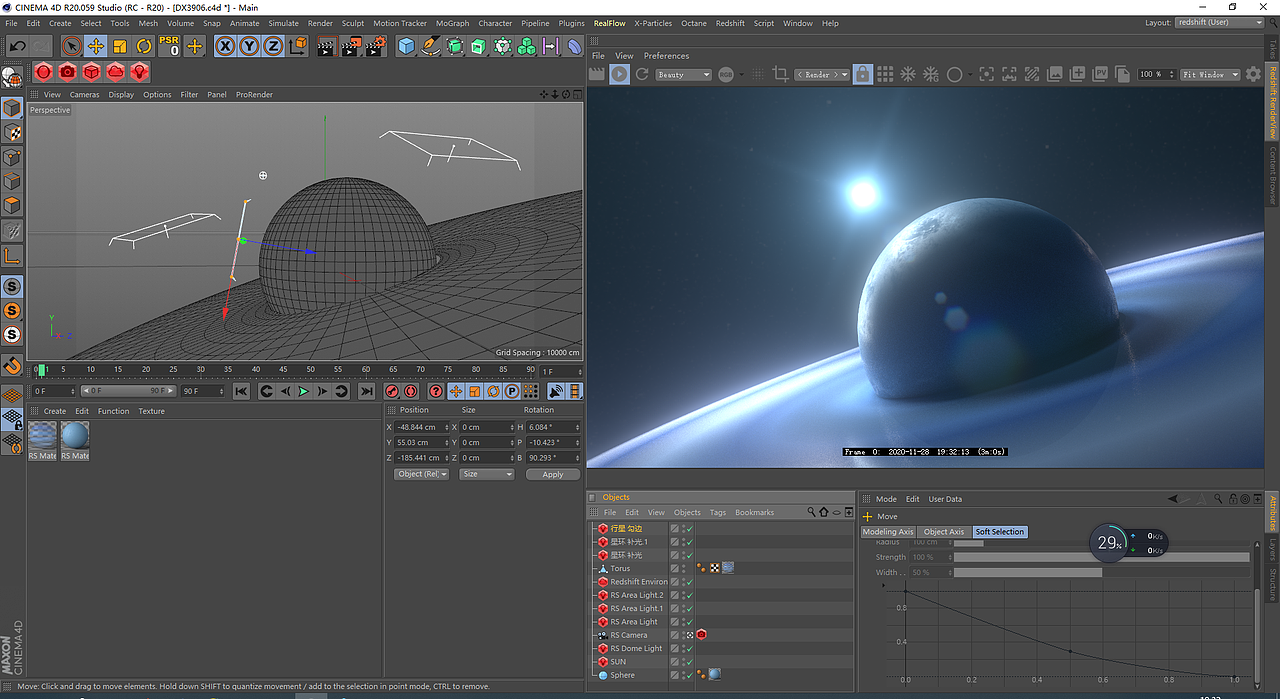Screen dimensions: 1280x699
Task: Toggle RS Dome Light enable checkmark
Action: [689, 648]
